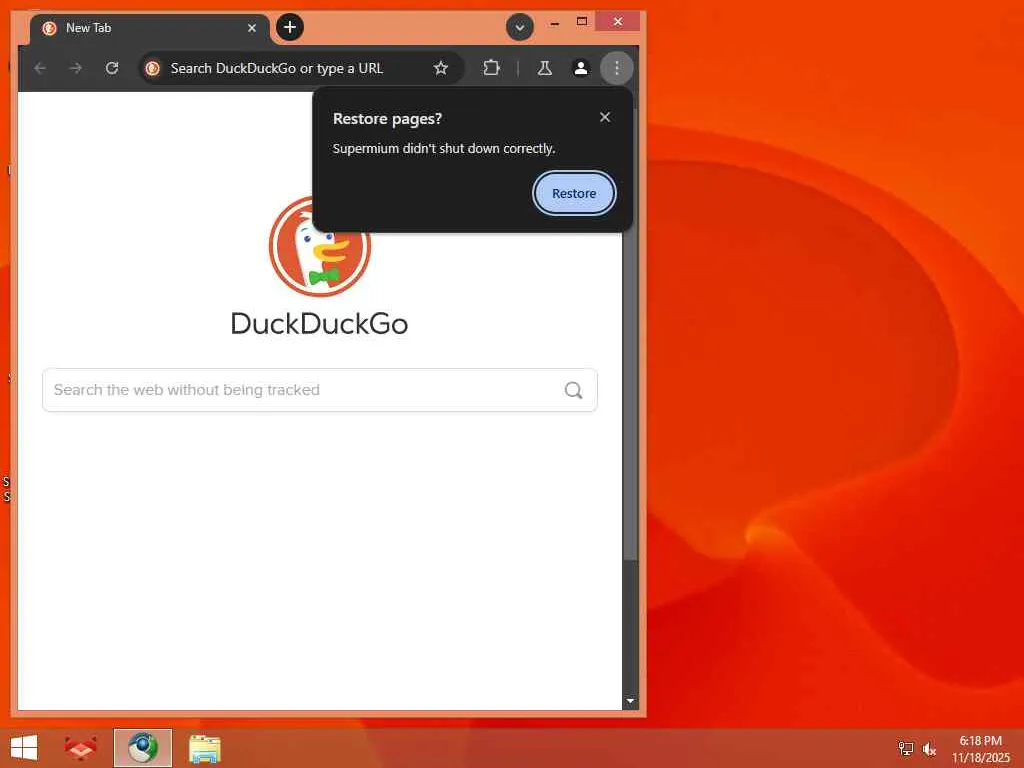Viewport: 1024px width, 768px height.
Task: Open the tab search dropdown arrow
Action: [520, 27]
